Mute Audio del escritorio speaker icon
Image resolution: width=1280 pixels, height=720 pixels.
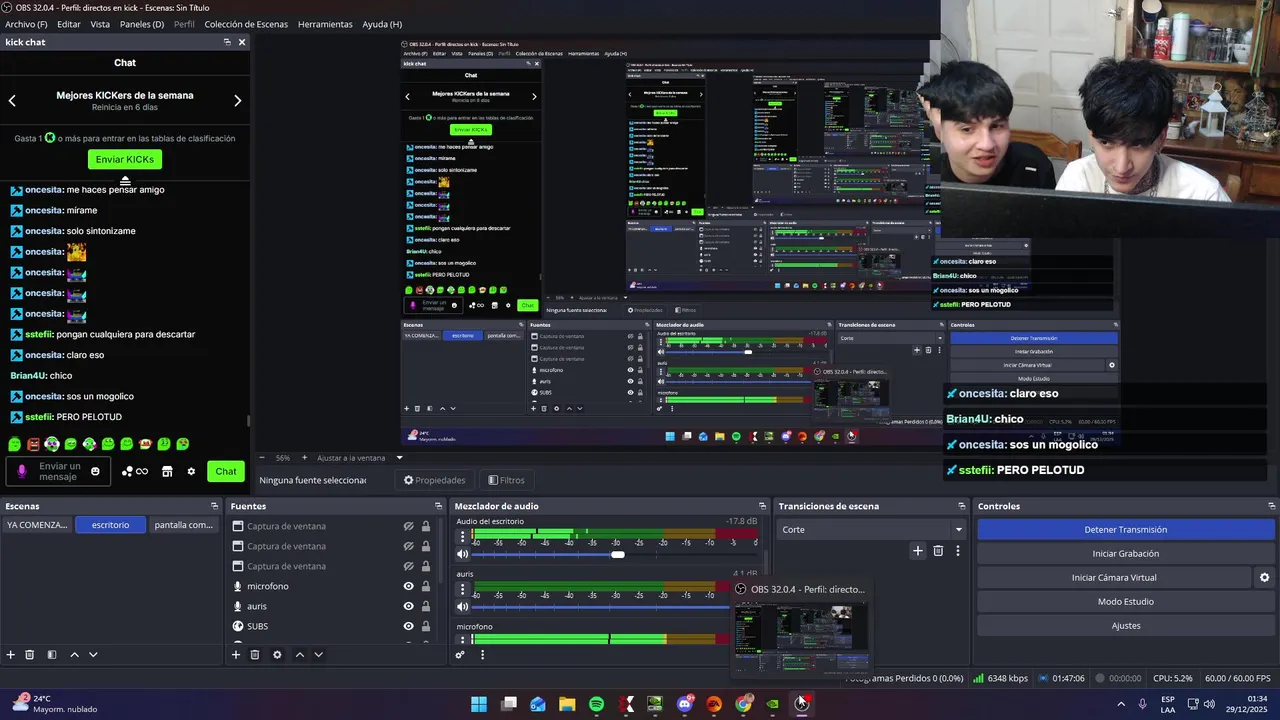click(x=462, y=554)
